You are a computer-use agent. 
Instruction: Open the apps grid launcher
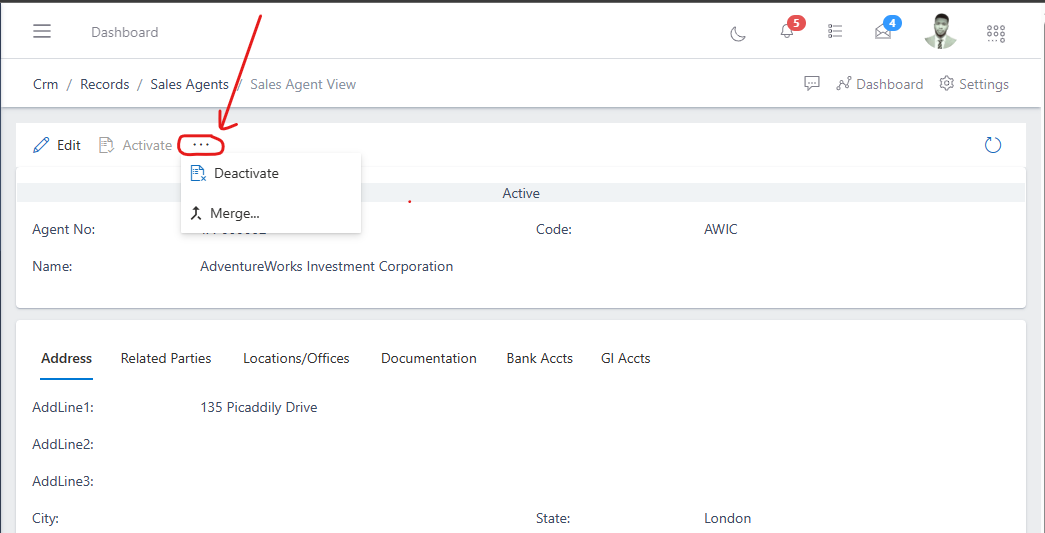(996, 33)
